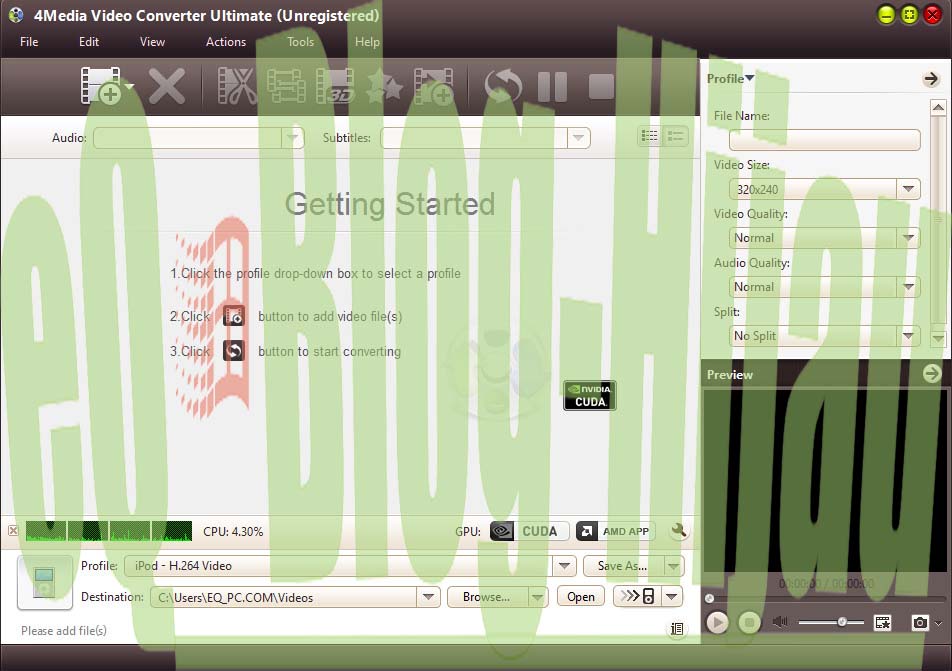Click the log/list icon in status bar

click(677, 629)
